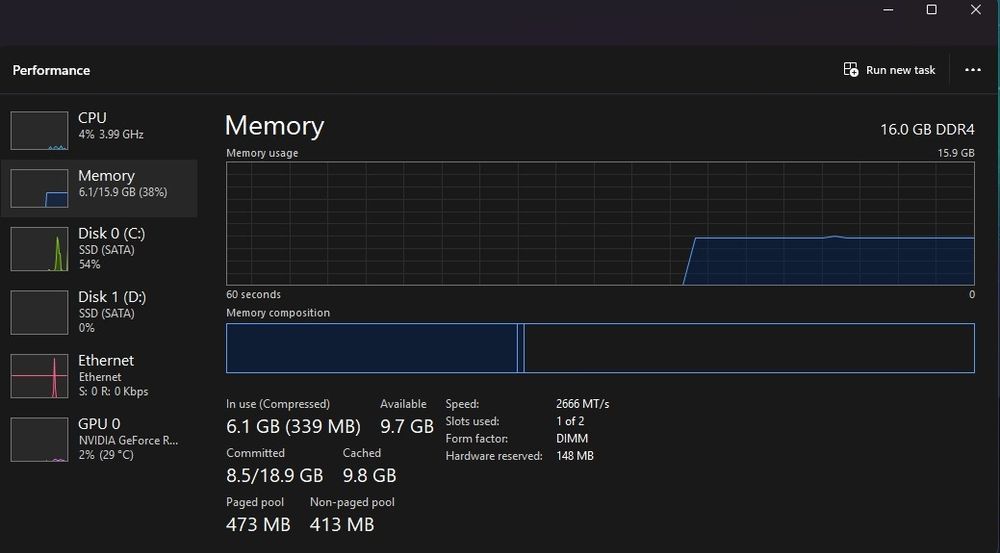Click the Cached label

(x=362, y=453)
